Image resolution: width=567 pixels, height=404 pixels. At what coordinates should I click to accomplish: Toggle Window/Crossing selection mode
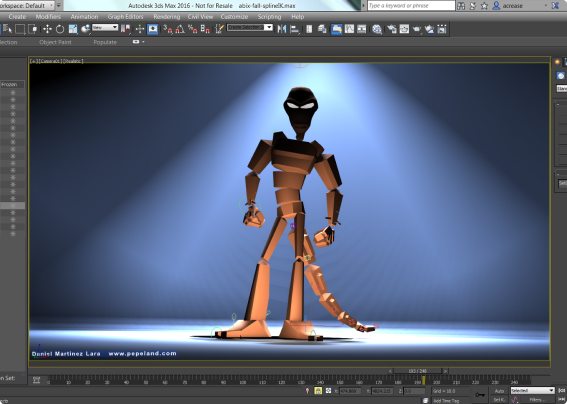click(x=33, y=29)
